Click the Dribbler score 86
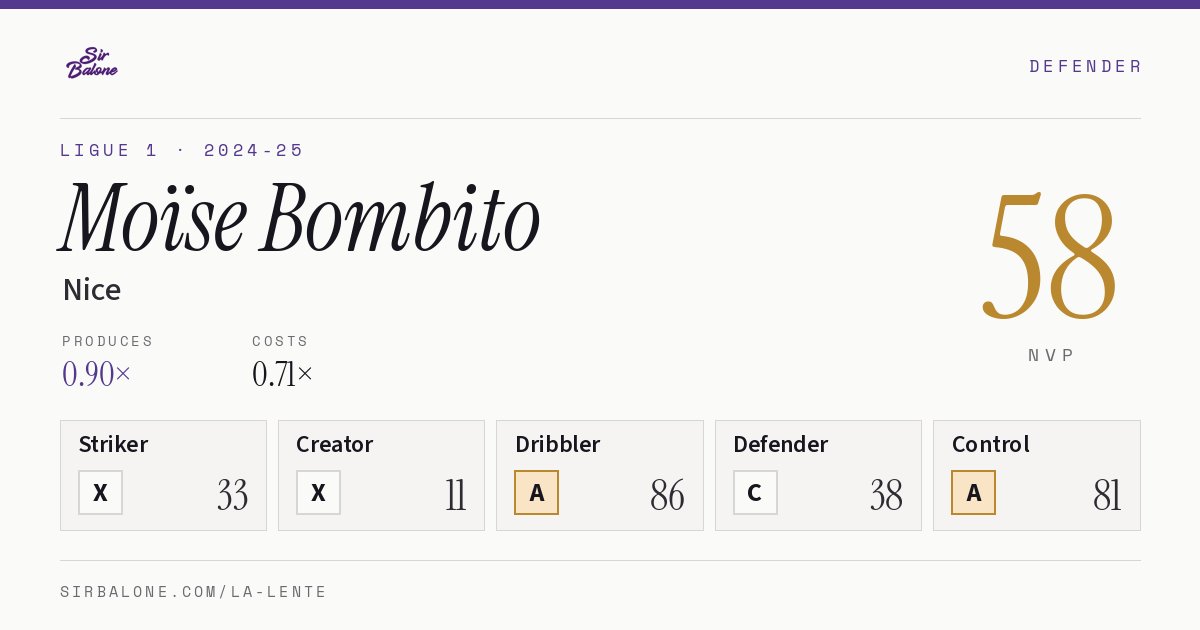The height and width of the screenshot is (630, 1200). point(667,495)
